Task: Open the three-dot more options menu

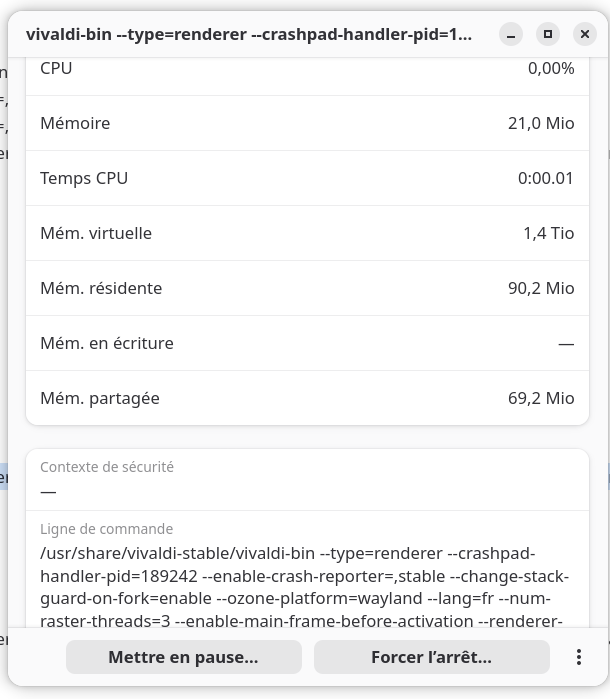Action: 578,657
